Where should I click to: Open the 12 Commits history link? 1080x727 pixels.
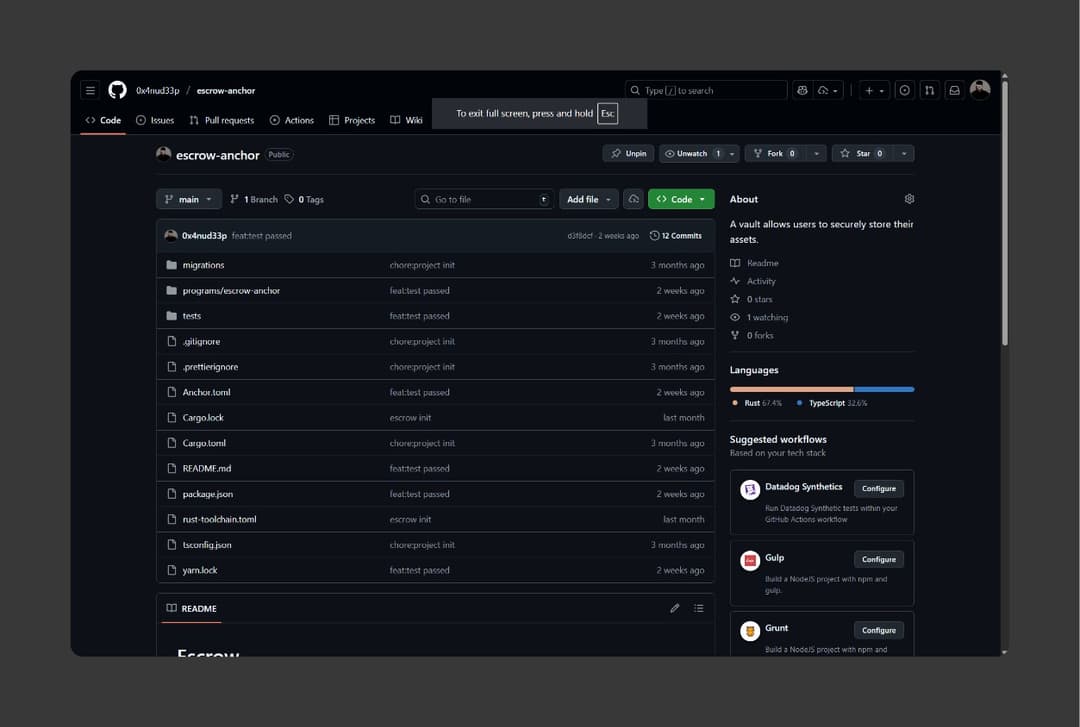[675, 236]
